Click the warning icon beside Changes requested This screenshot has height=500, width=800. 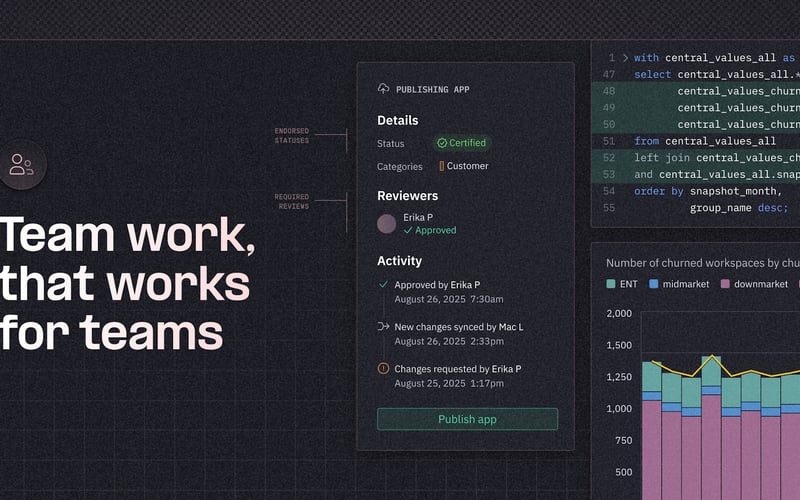(383, 368)
